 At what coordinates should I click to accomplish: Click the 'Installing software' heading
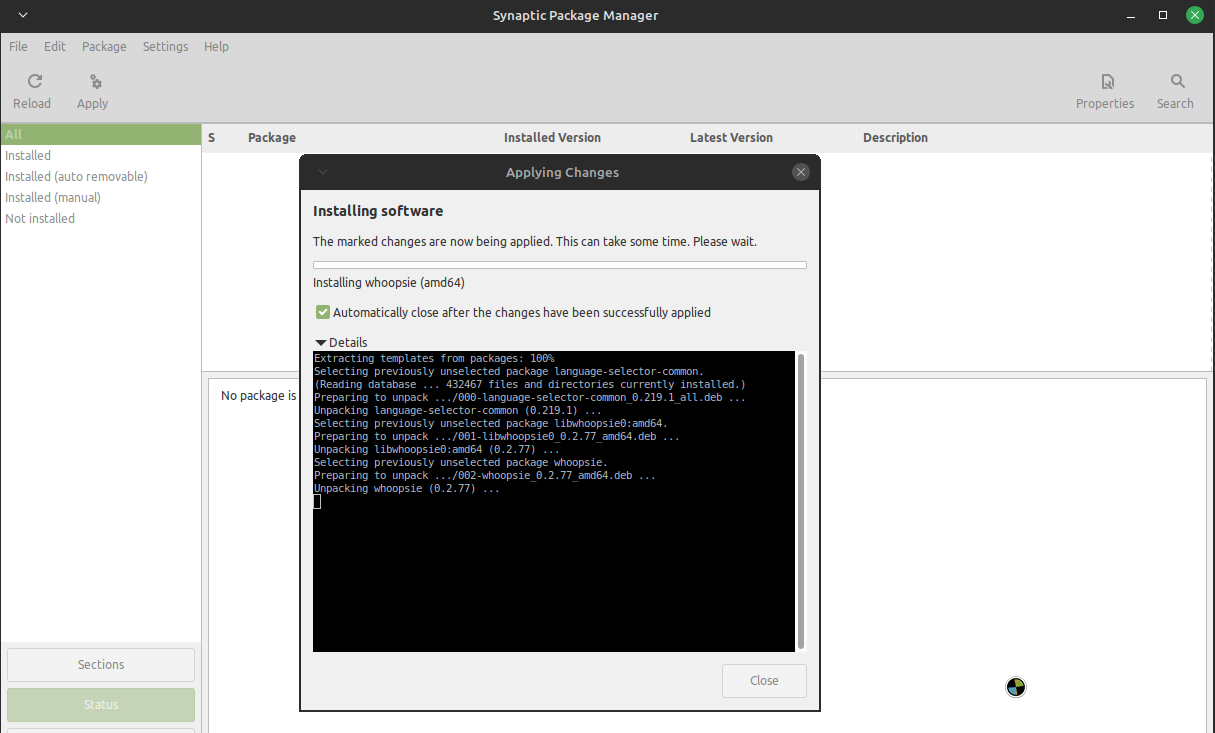tap(378, 211)
